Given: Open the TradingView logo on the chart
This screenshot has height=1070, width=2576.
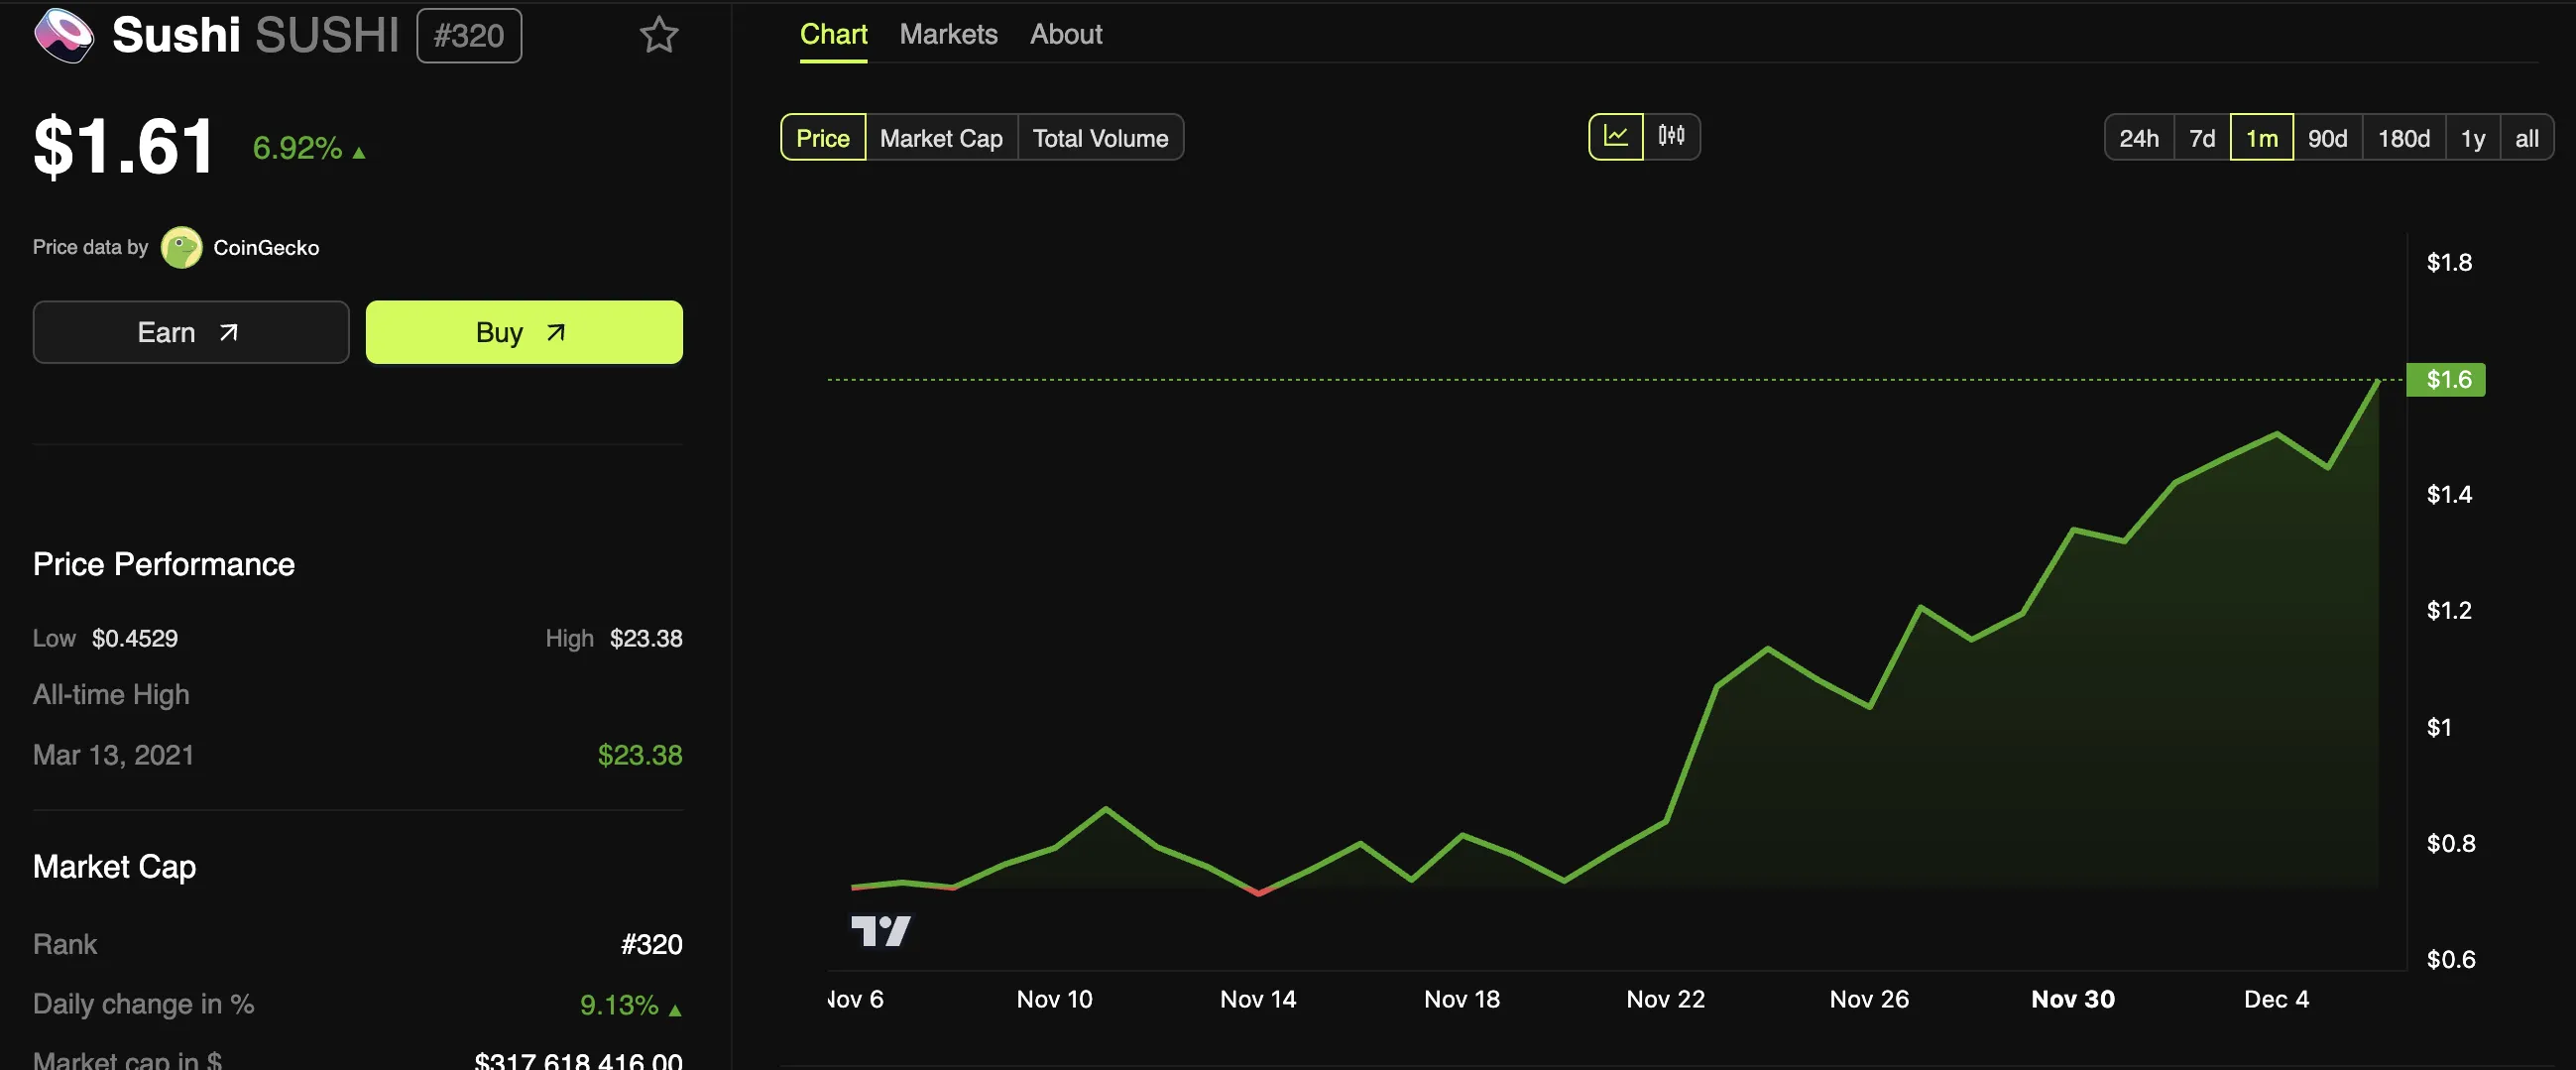Looking at the screenshot, I should pos(880,931).
